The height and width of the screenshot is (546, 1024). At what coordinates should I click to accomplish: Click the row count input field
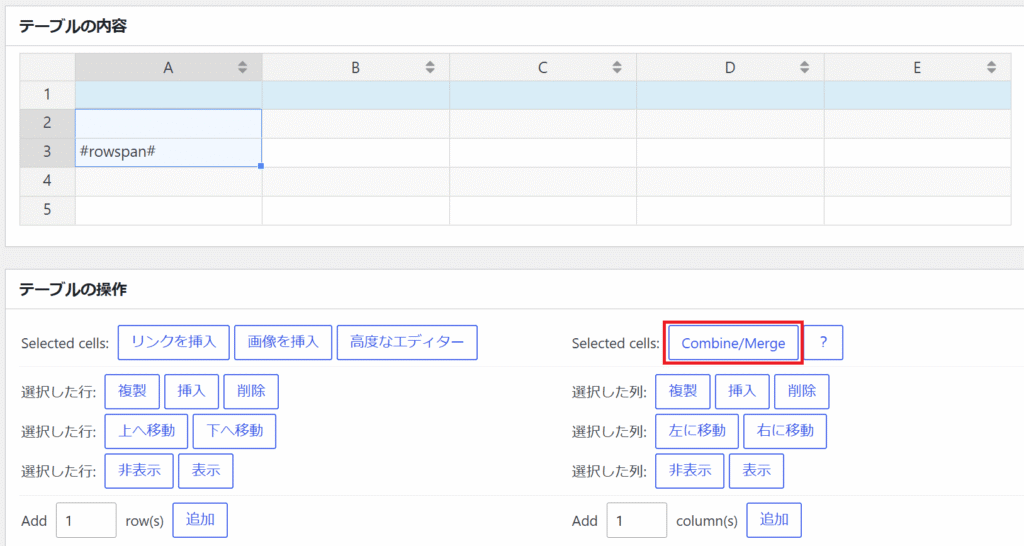click(x=86, y=520)
